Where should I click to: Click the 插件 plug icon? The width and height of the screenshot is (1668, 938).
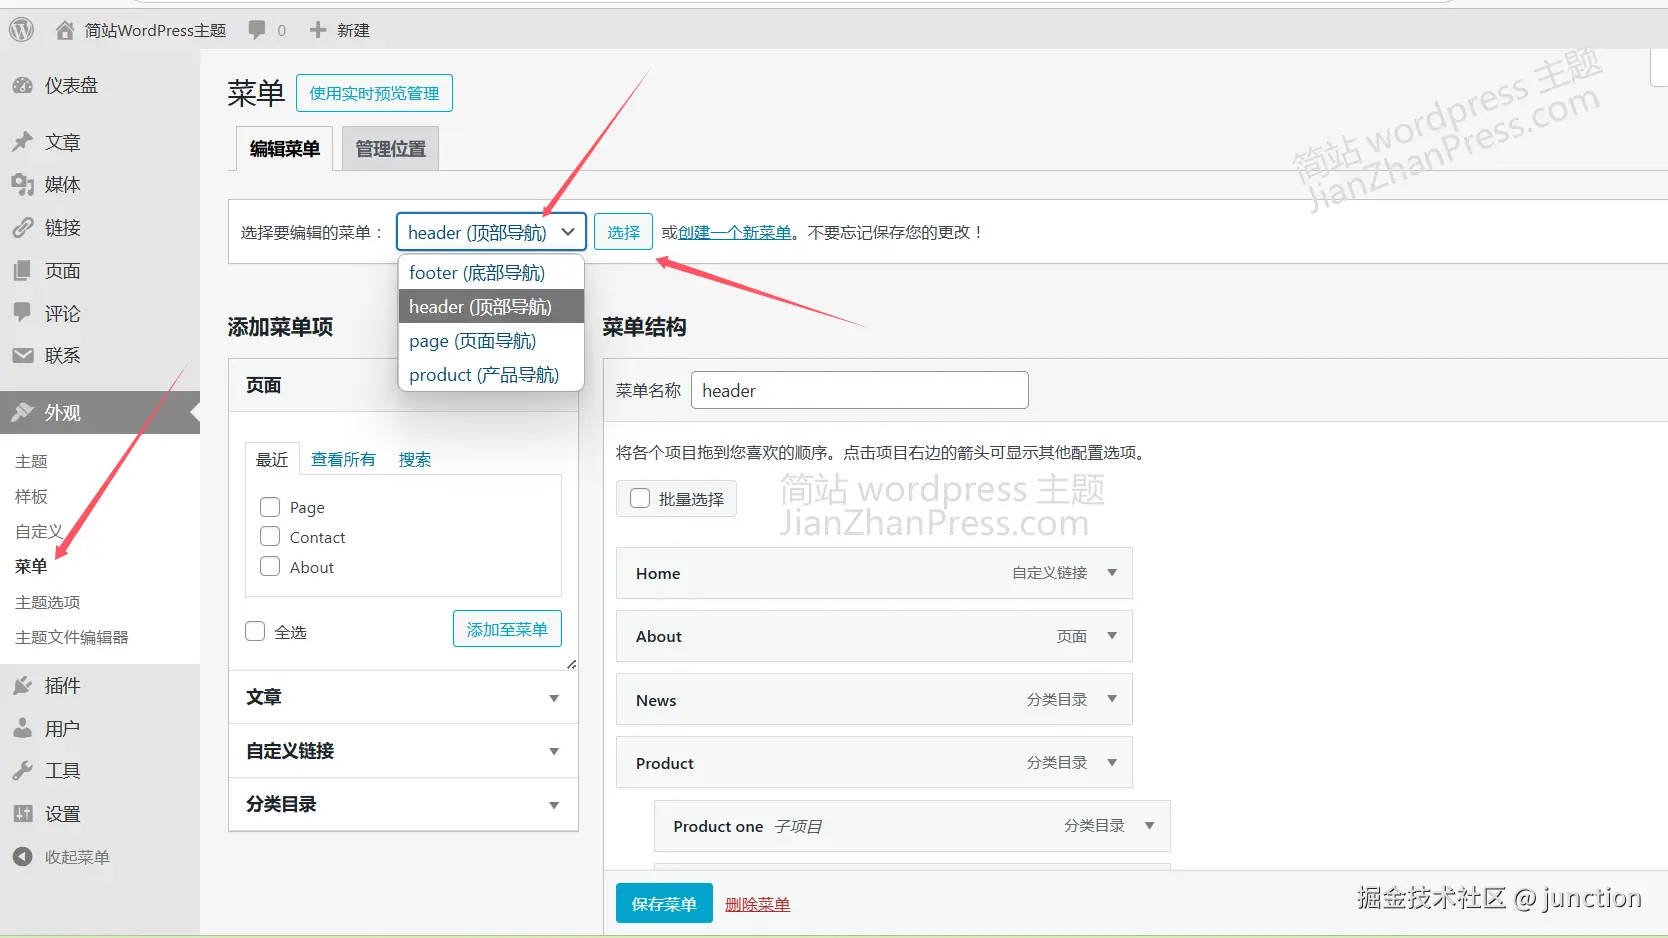point(23,685)
